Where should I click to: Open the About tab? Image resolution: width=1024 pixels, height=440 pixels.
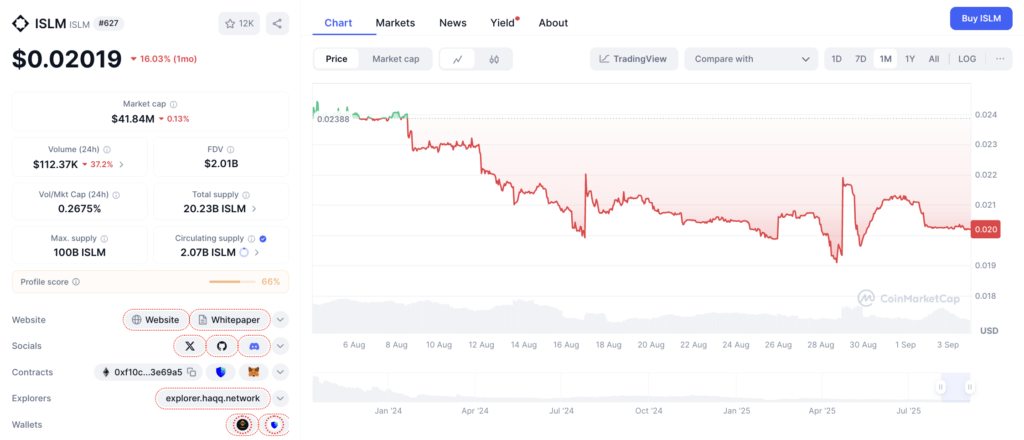click(553, 23)
